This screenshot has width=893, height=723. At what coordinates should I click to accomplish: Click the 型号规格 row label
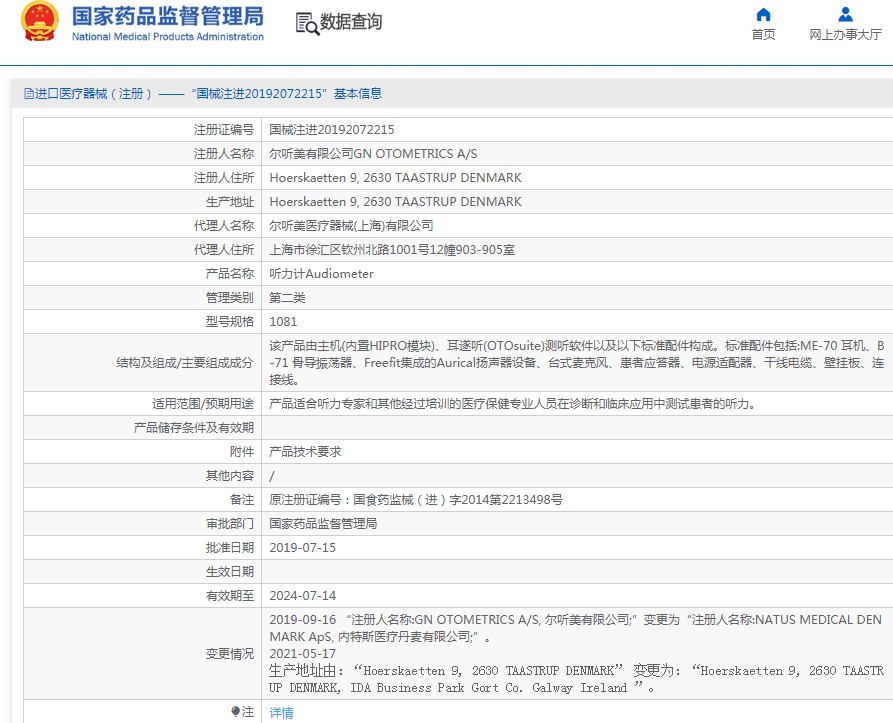click(x=230, y=321)
